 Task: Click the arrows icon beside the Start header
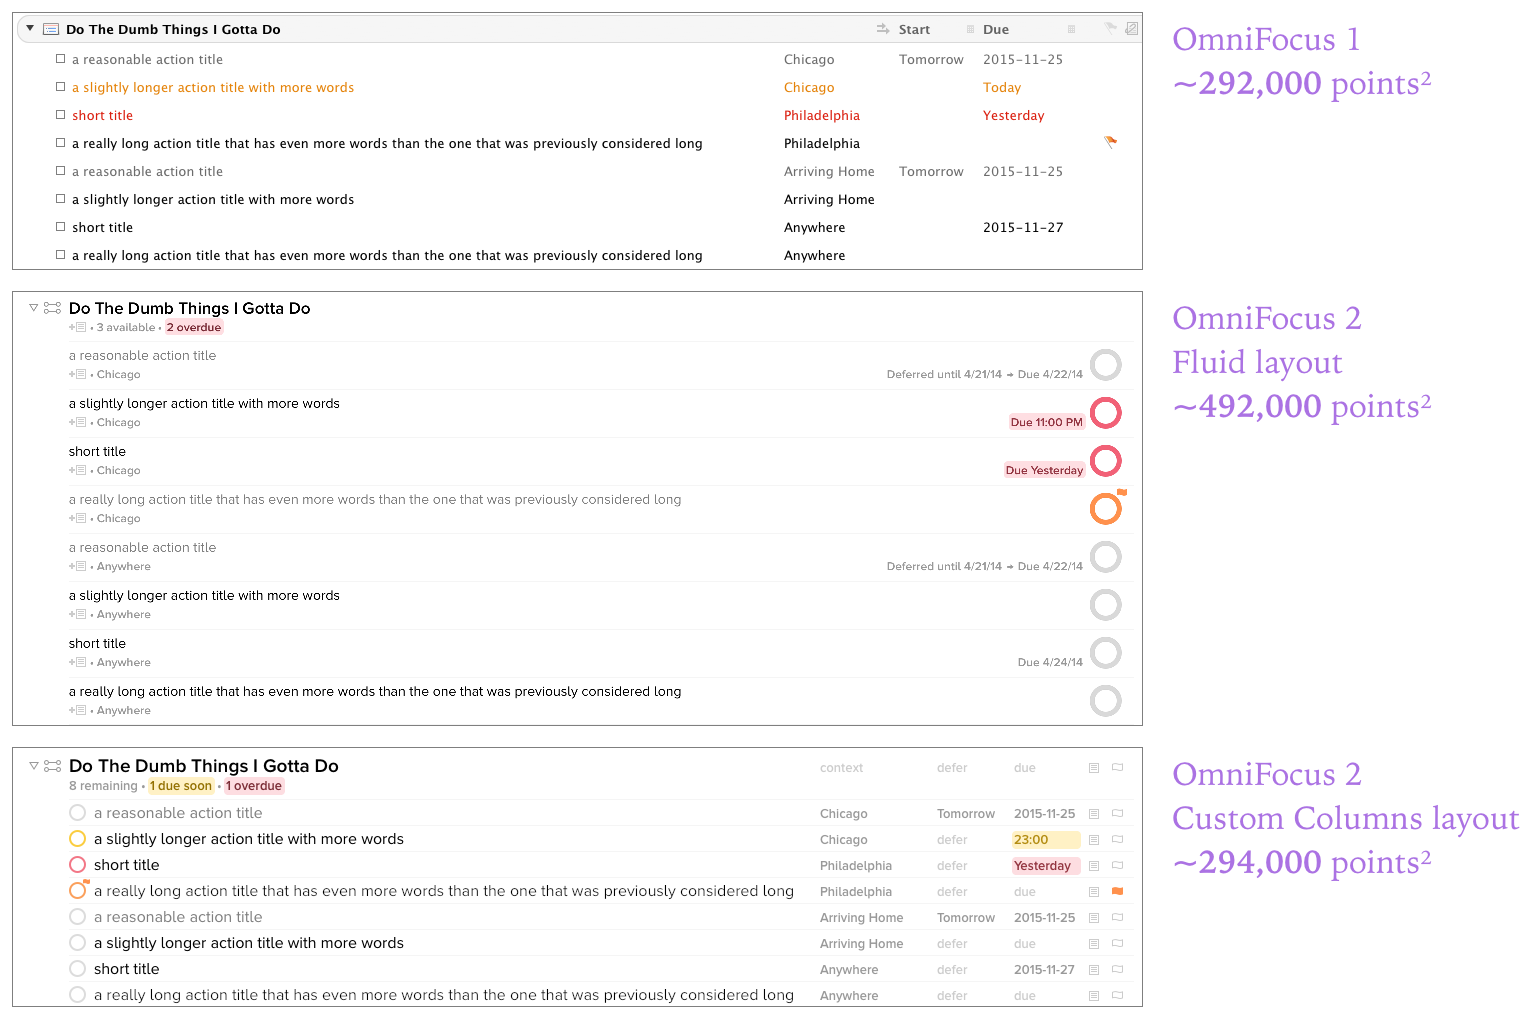(883, 29)
